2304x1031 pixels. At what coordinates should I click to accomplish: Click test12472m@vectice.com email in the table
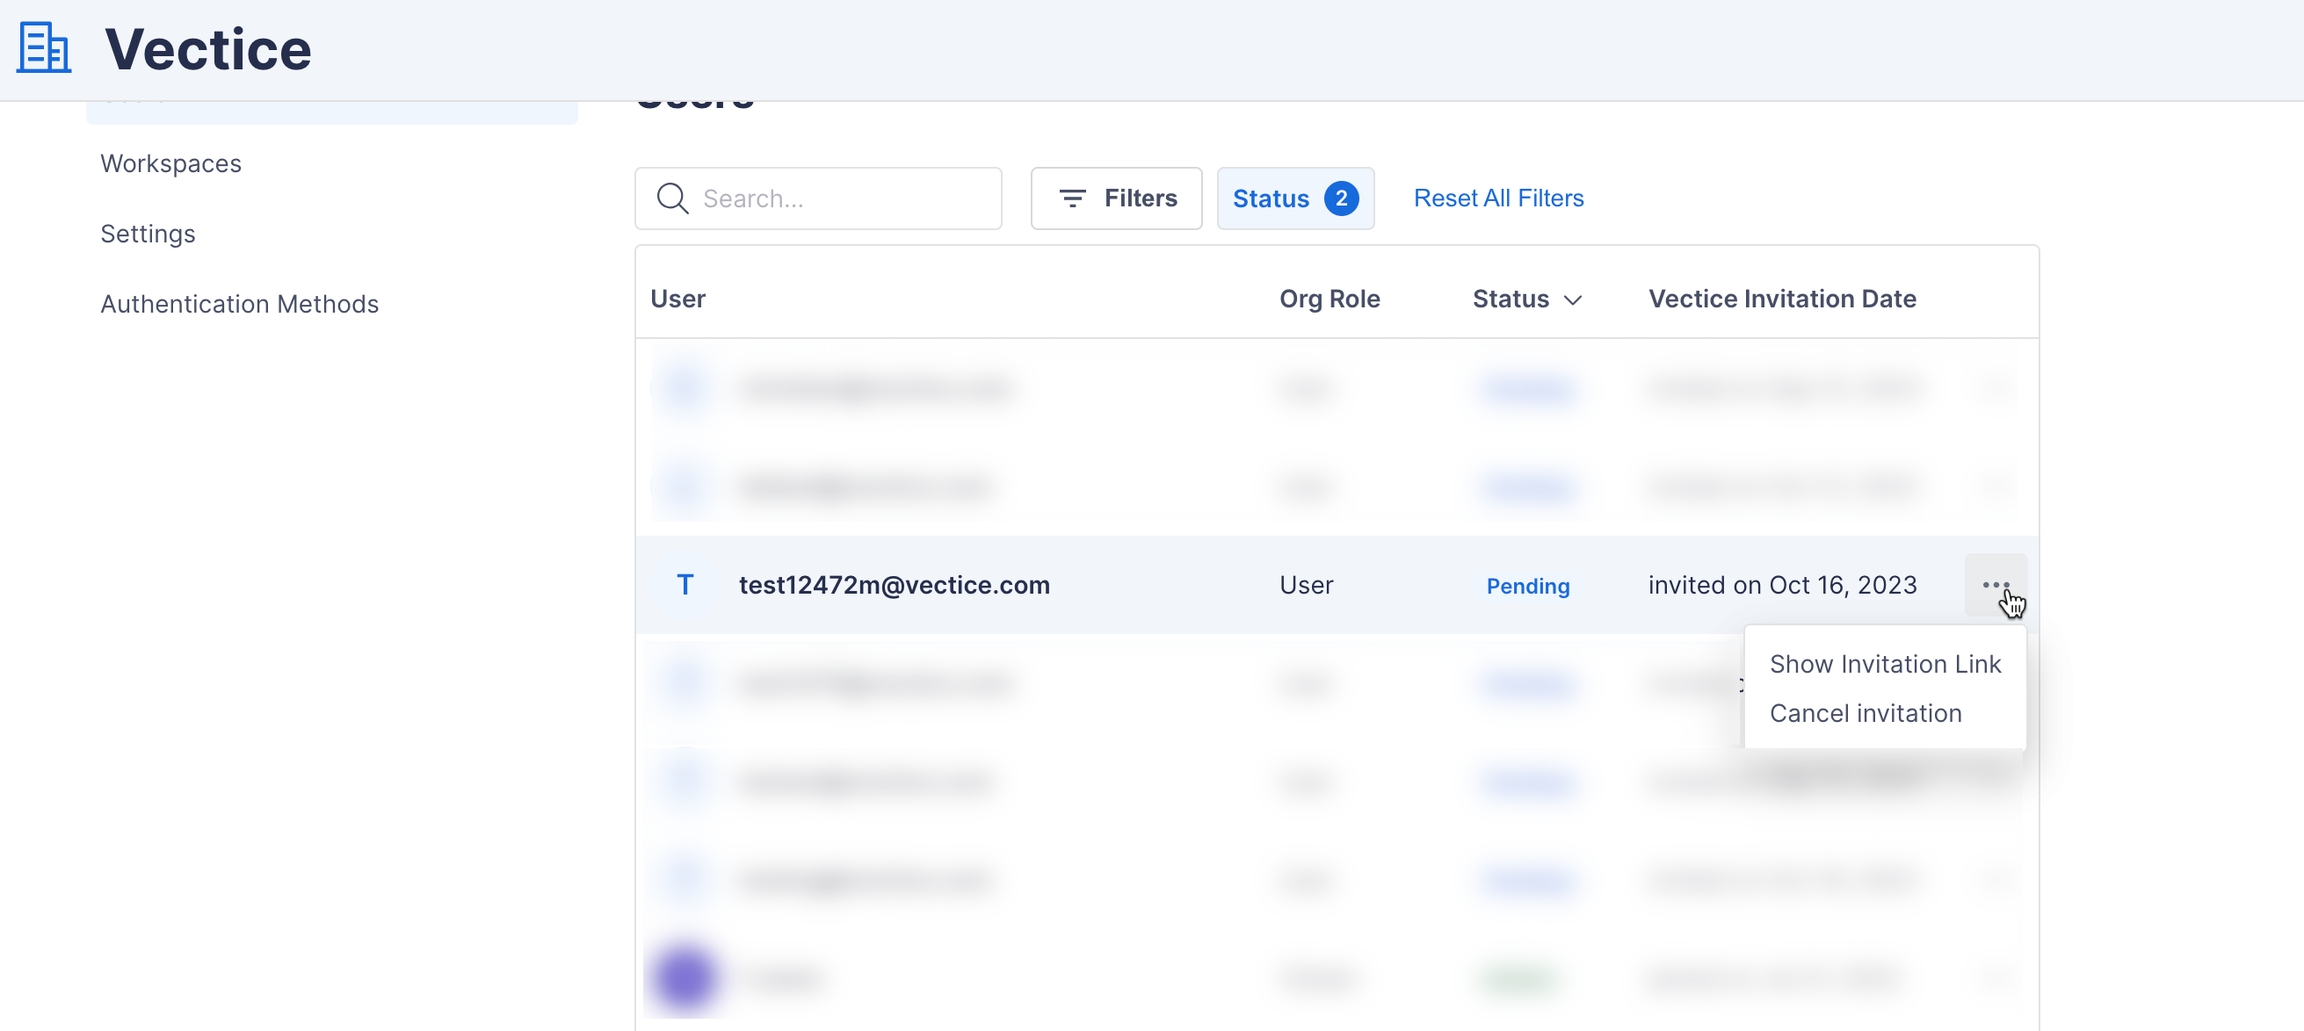[894, 585]
